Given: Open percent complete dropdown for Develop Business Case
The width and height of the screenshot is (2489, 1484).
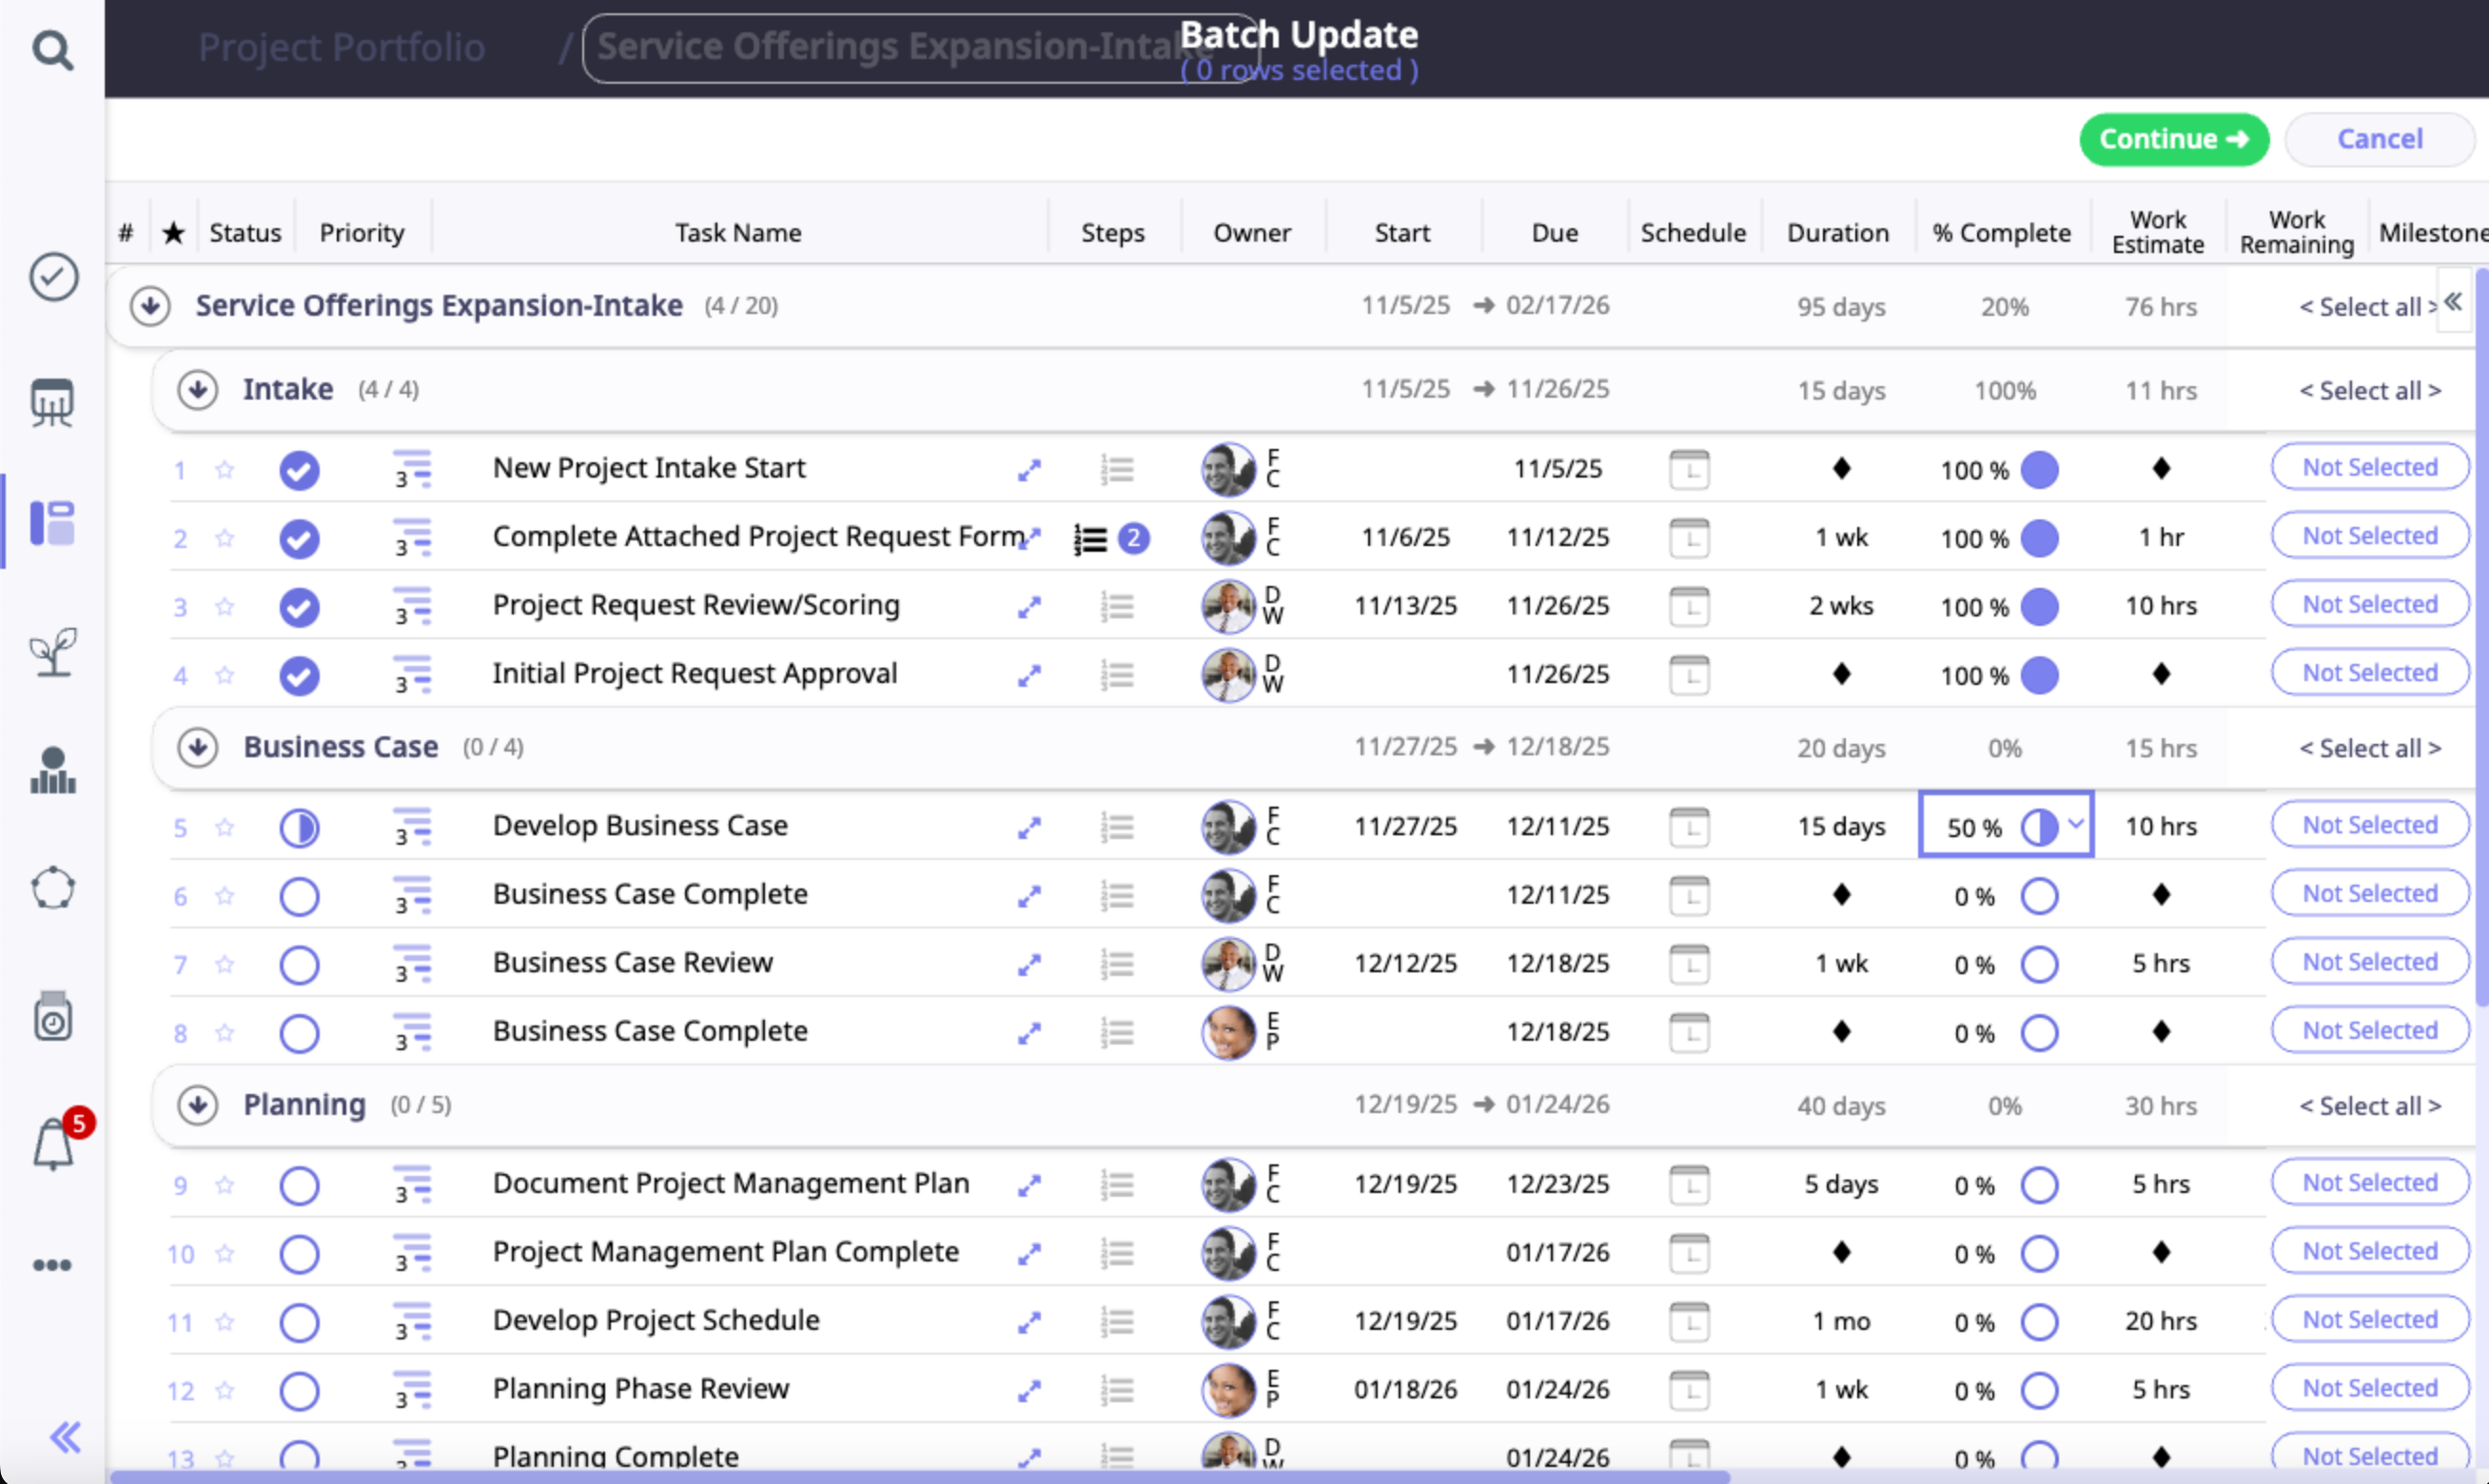Looking at the screenshot, I should pos(2075,825).
